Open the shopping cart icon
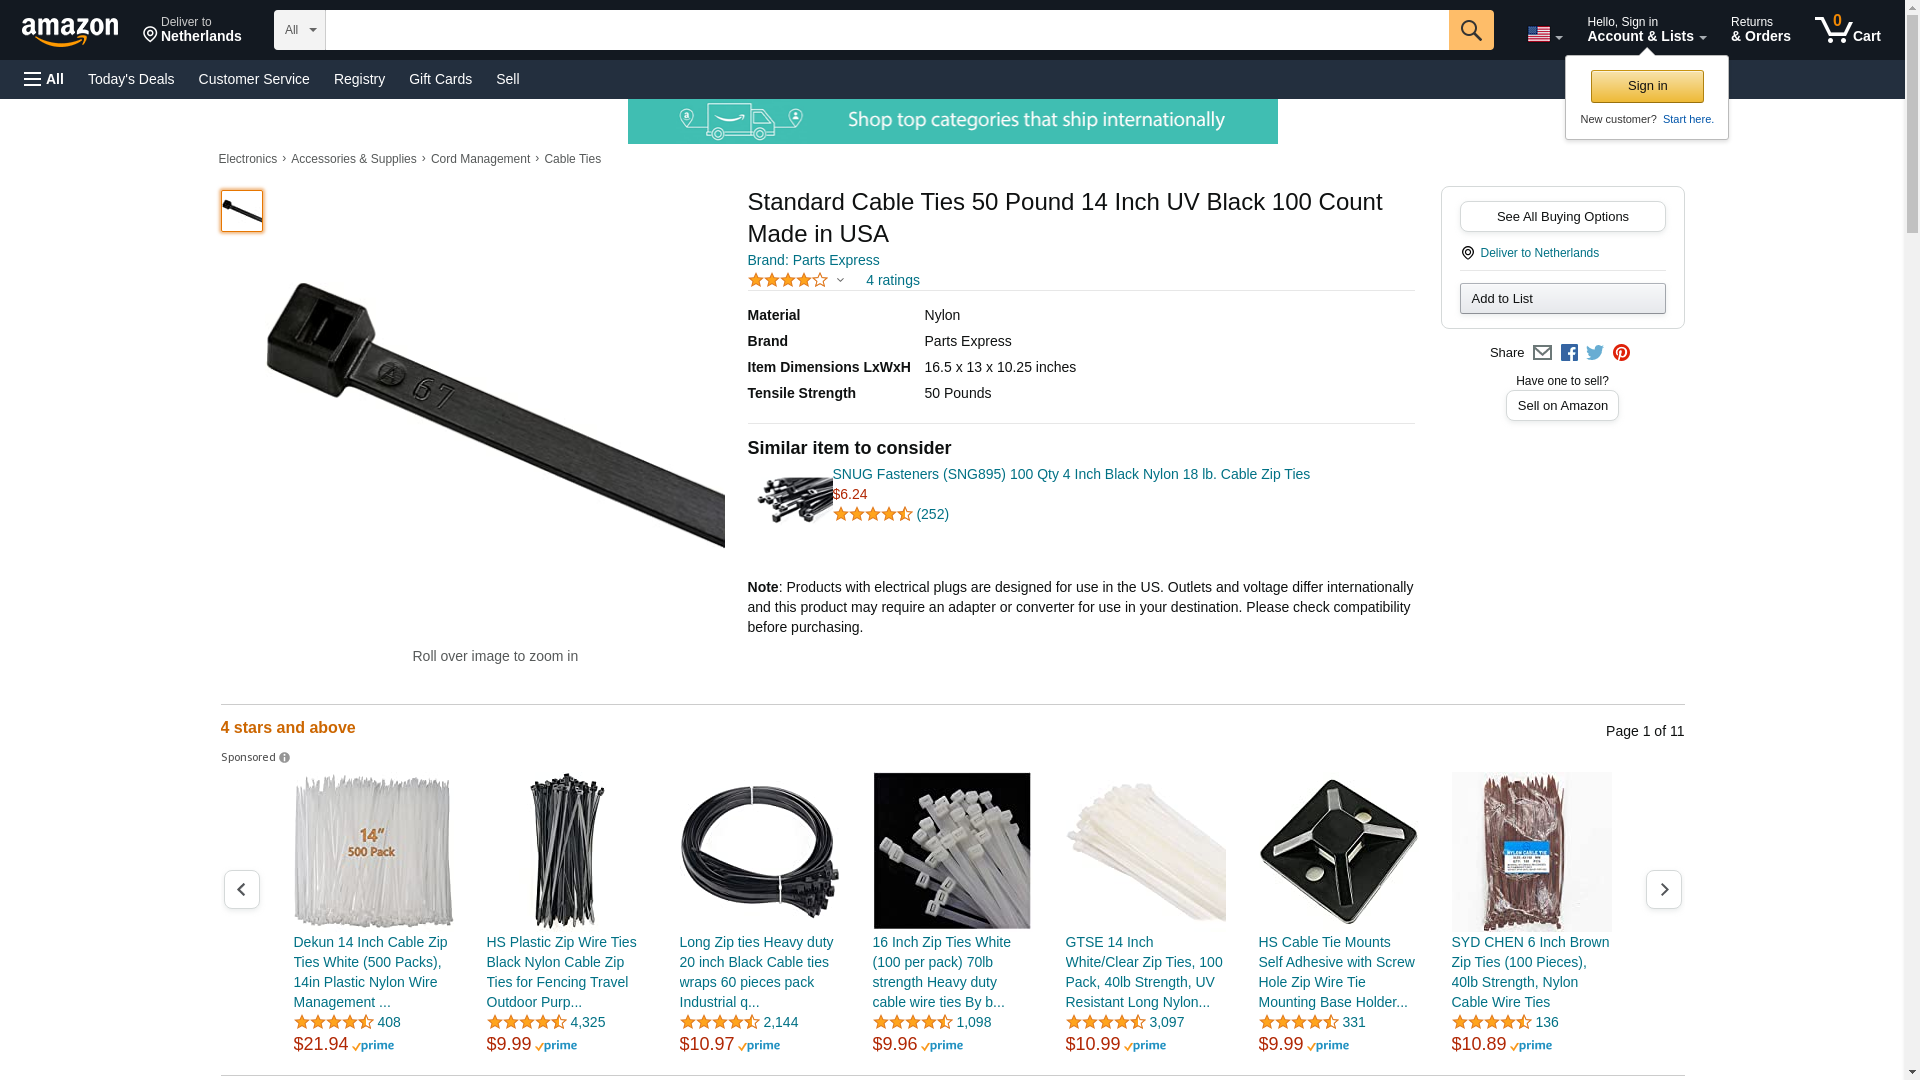 [x=1847, y=30]
